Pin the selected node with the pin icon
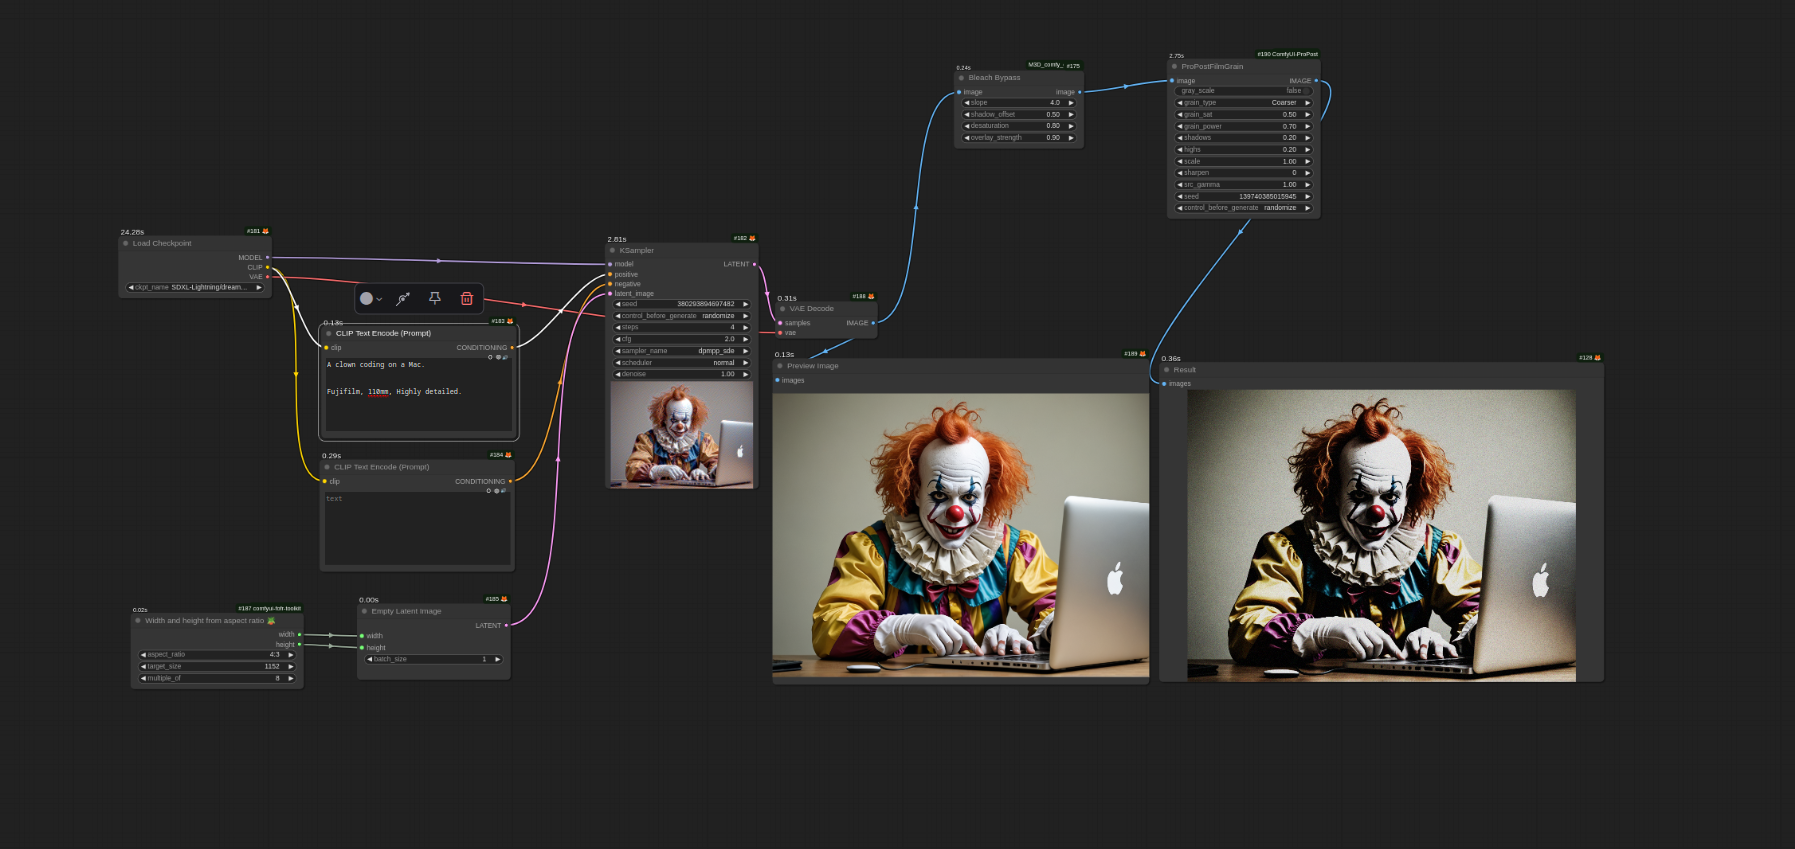The height and width of the screenshot is (849, 1795). coord(435,298)
